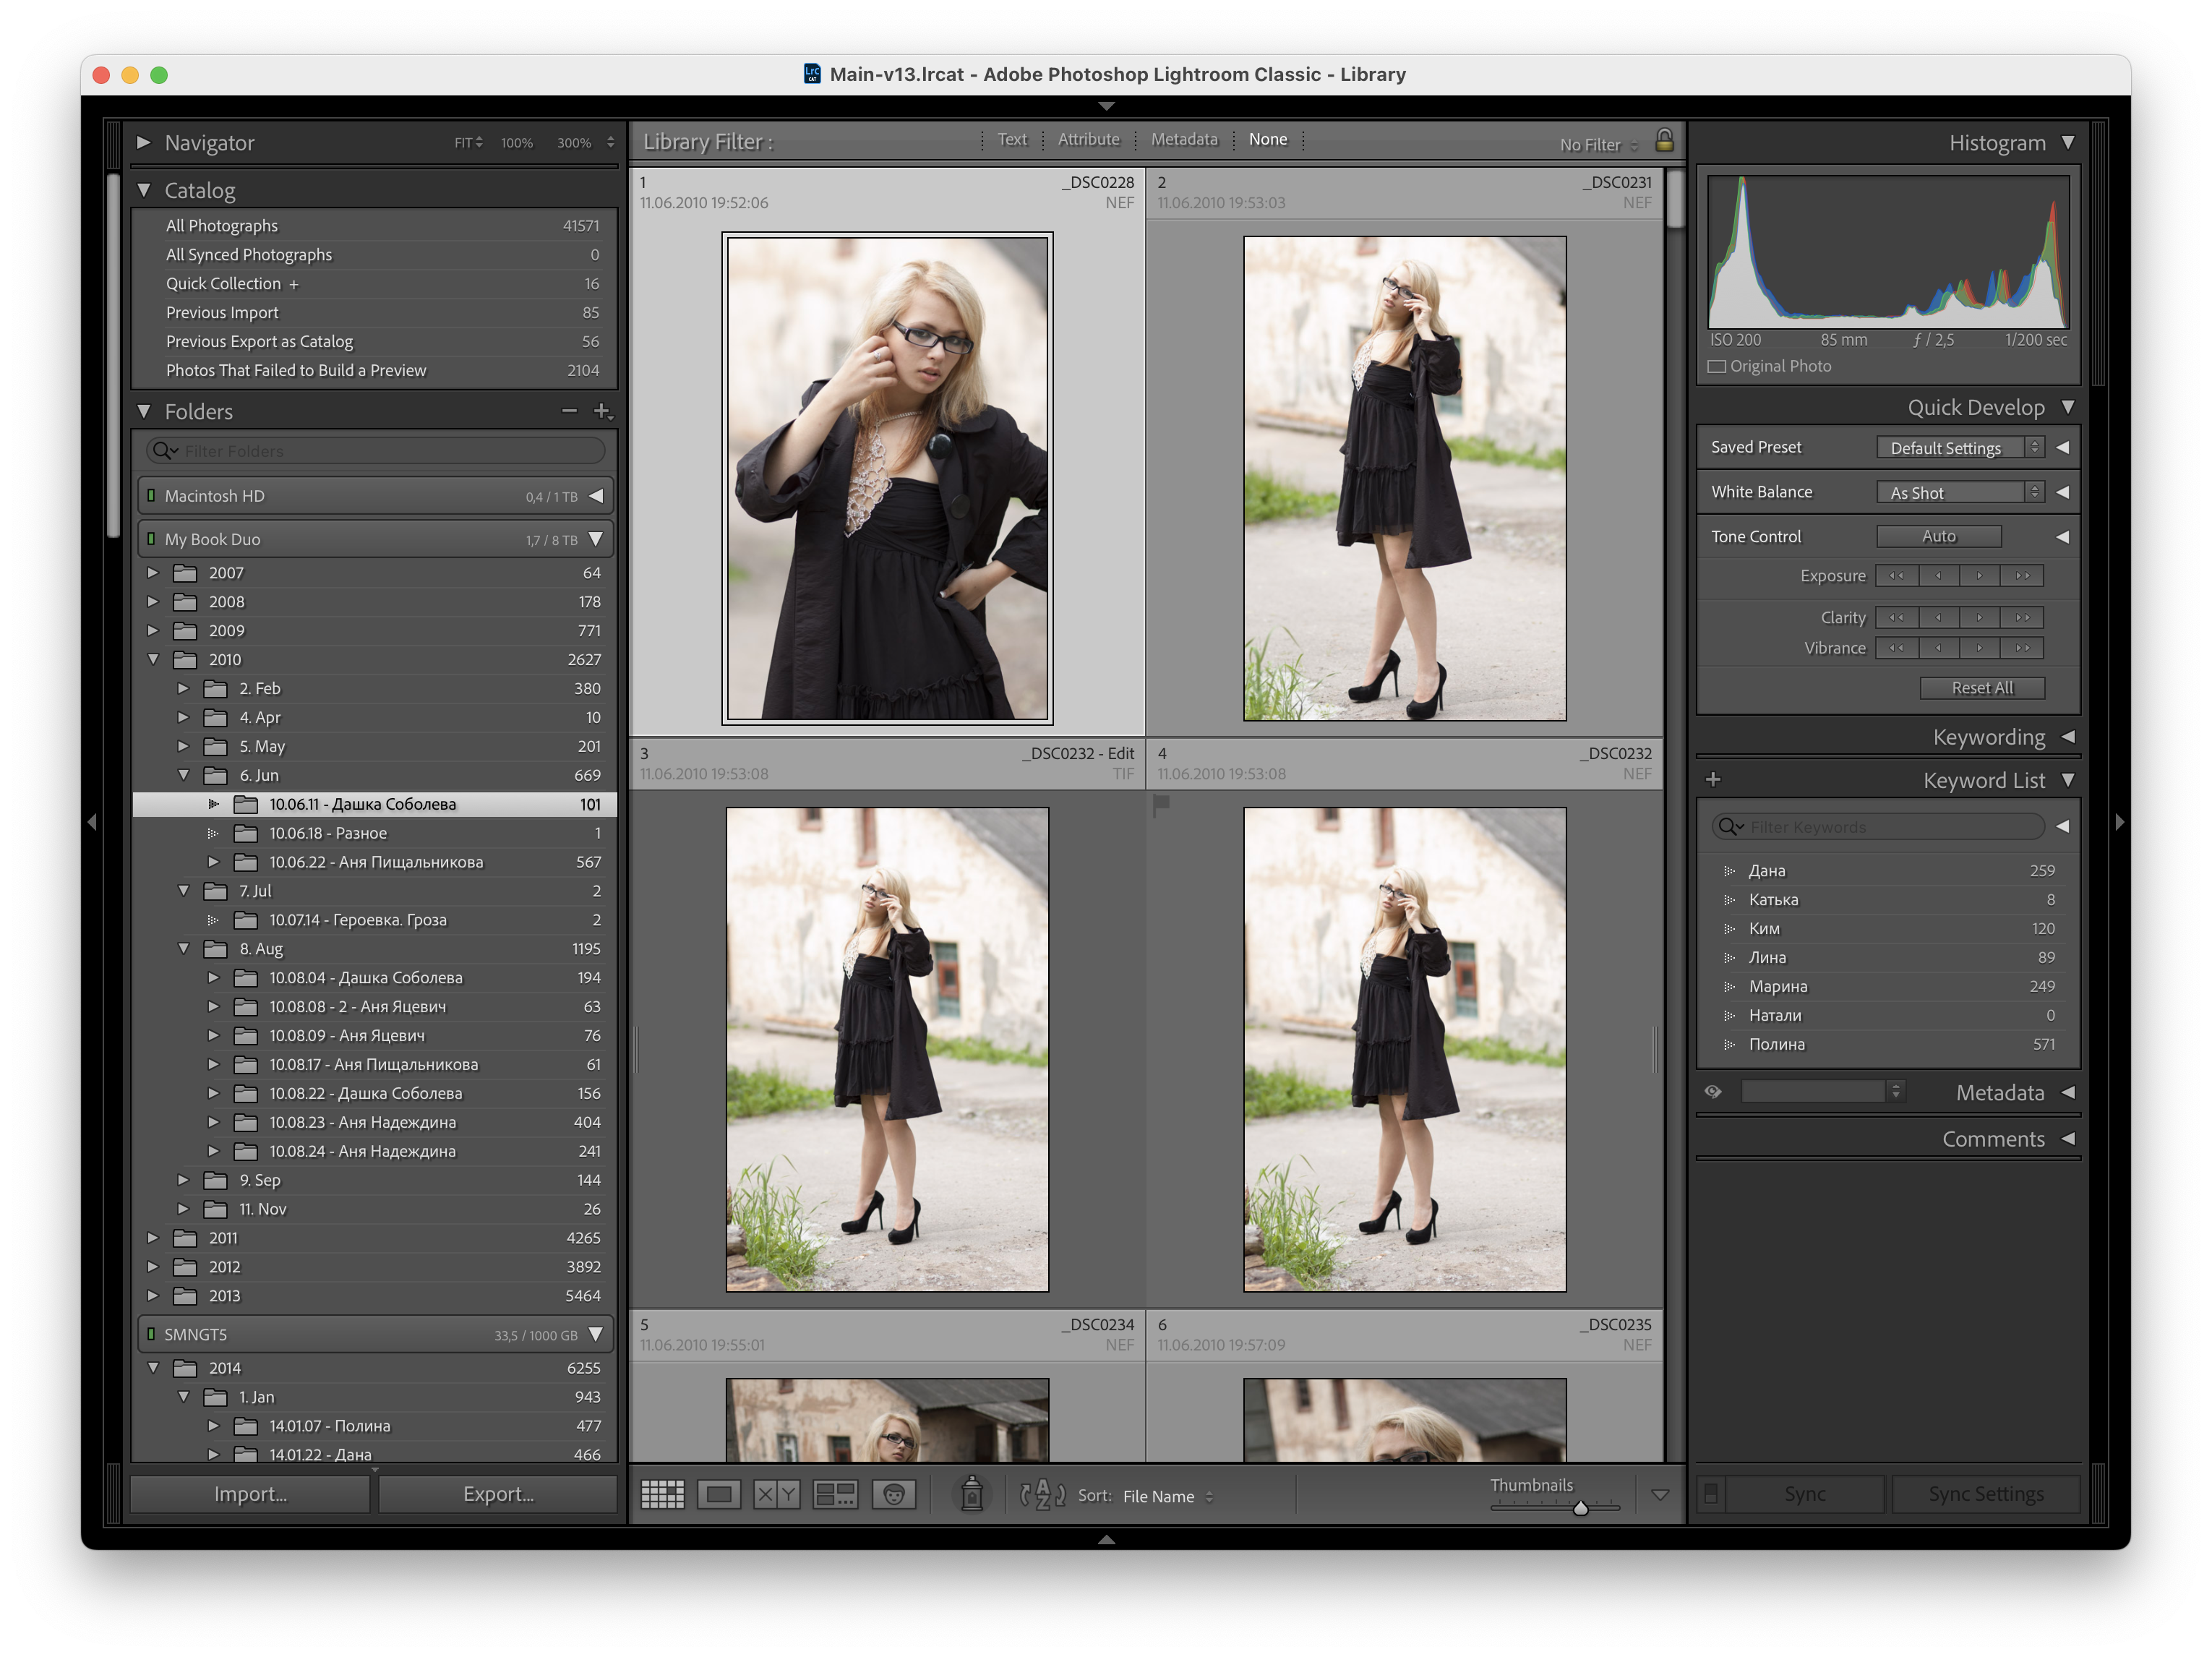Open toolbar content menu triangle
This screenshot has height=1657, width=2212.
1660,1495
